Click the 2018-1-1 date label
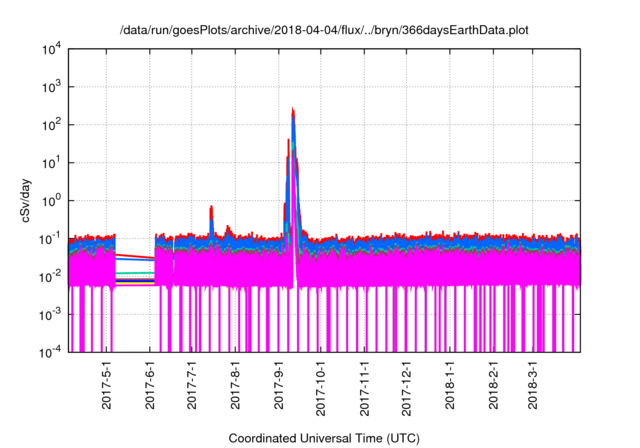This screenshot has width=640, height=448. (450, 384)
